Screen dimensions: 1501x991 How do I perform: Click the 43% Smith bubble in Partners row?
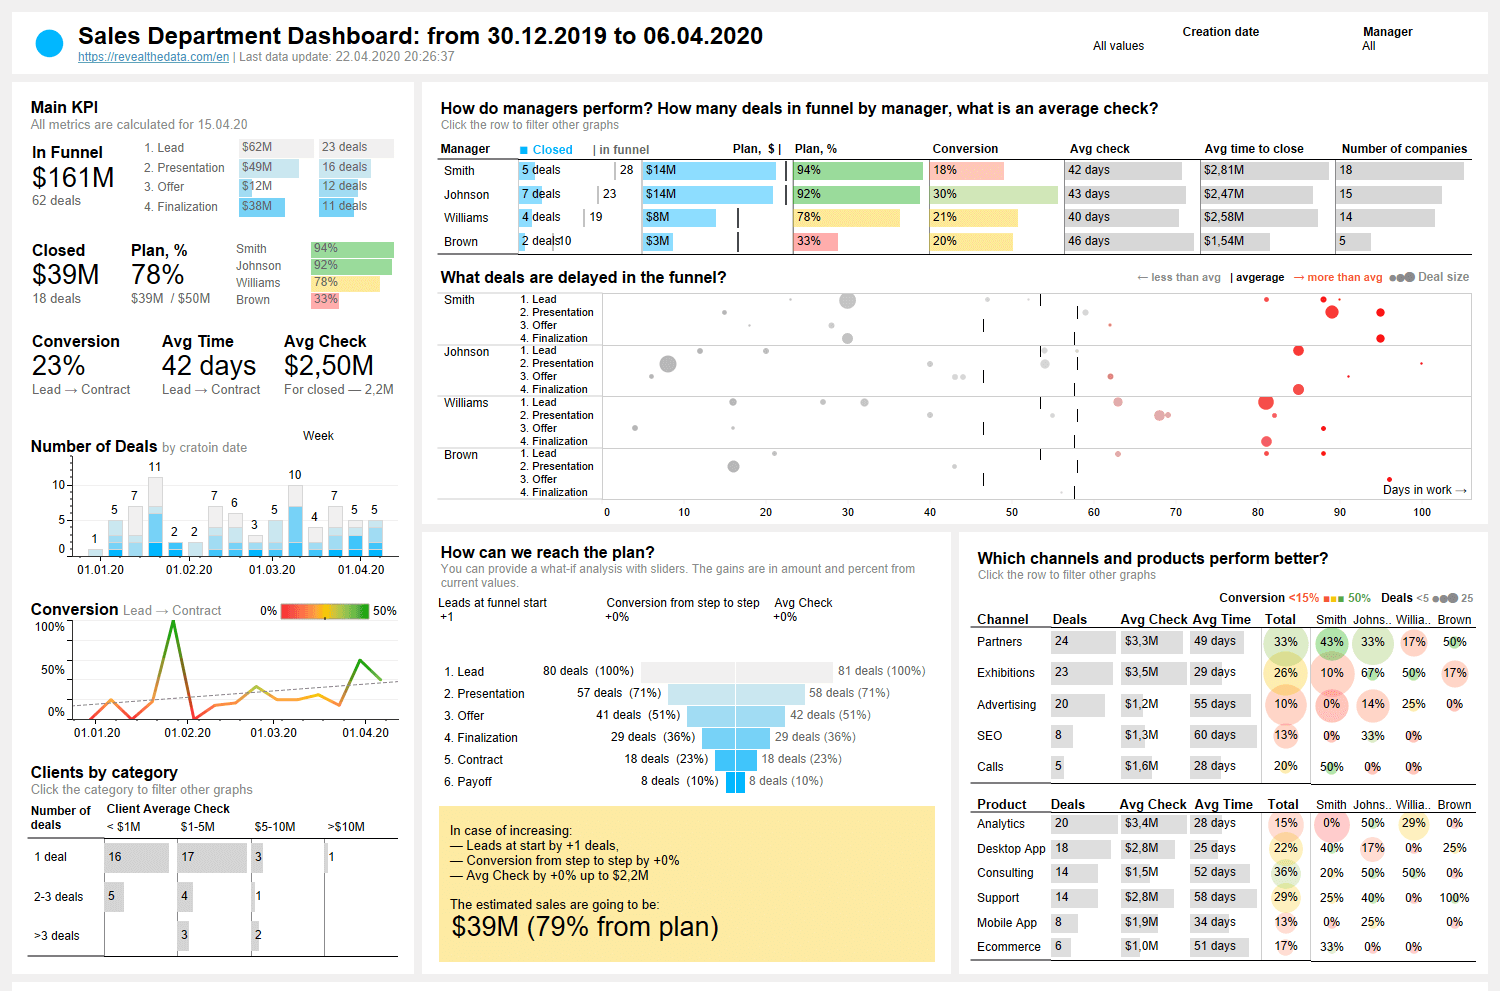1331,642
